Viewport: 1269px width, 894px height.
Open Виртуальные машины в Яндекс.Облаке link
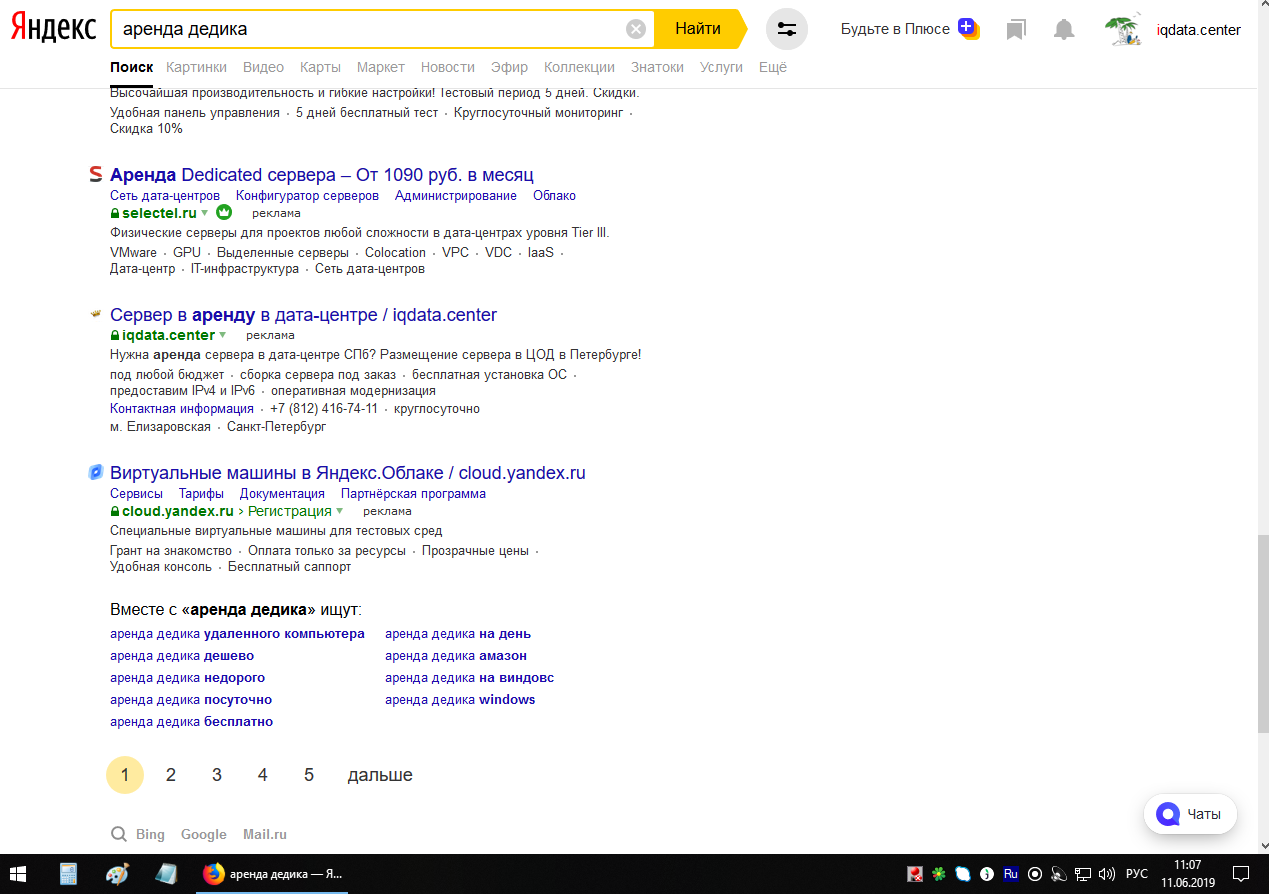pyautogui.click(x=348, y=473)
